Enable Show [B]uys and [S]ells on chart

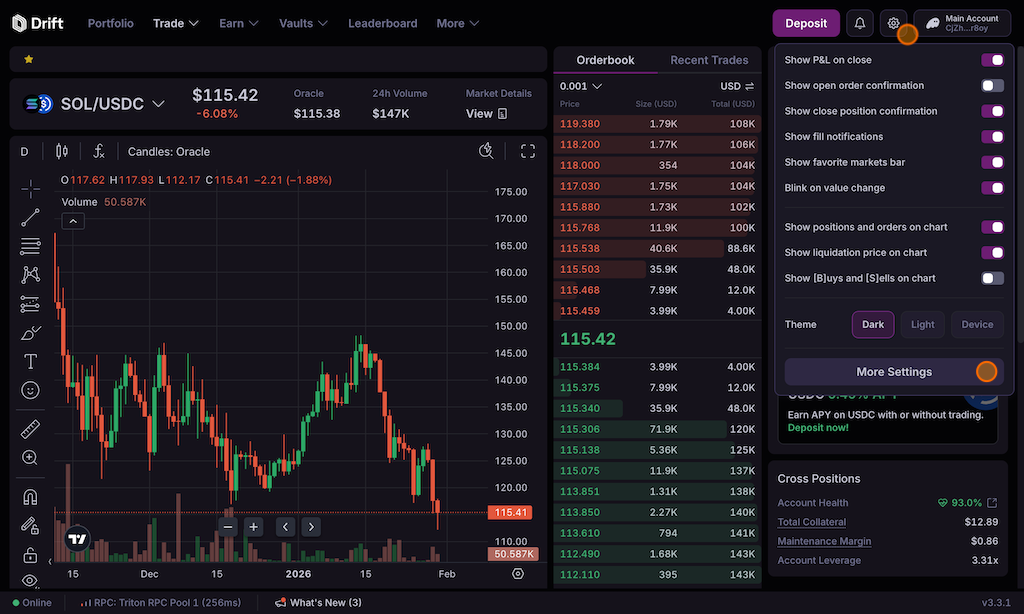992,279
